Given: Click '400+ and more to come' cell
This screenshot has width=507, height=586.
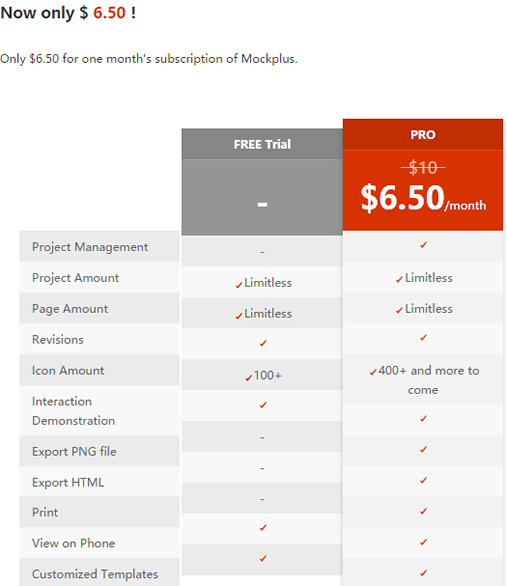Looking at the screenshot, I should click(x=424, y=380).
